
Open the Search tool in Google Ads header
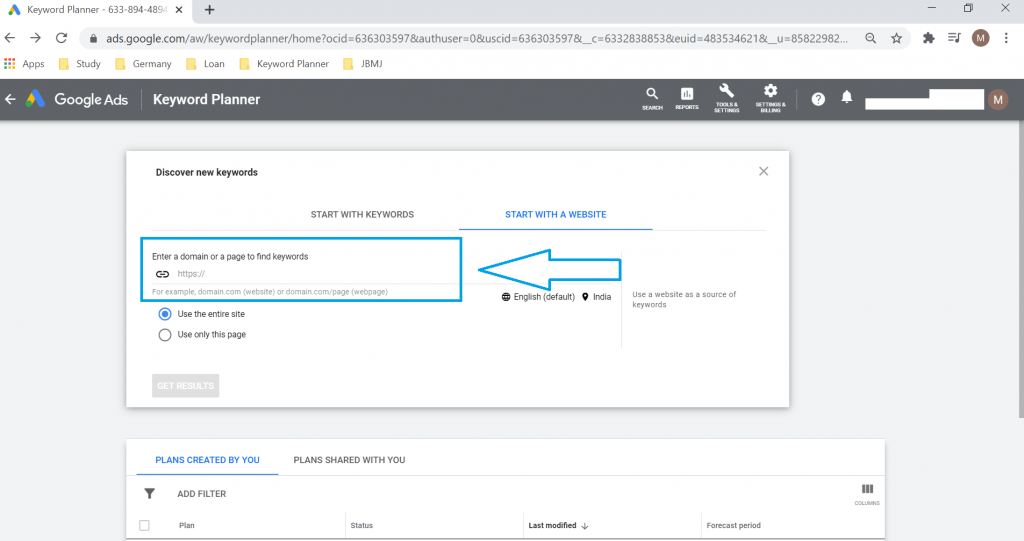(x=652, y=99)
